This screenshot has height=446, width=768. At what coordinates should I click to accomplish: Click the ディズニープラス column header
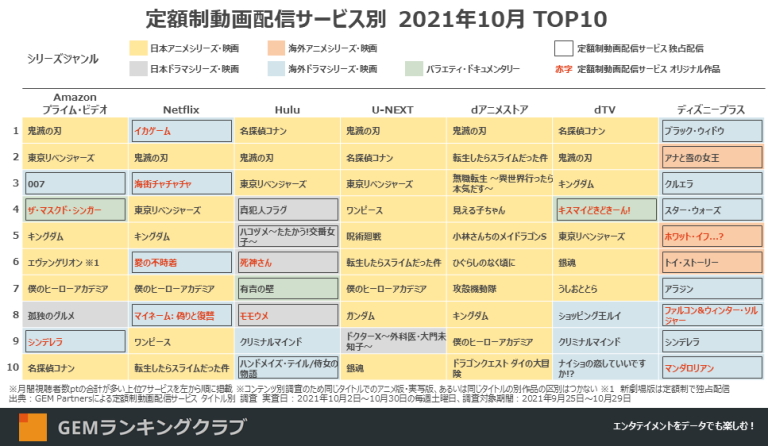point(712,108)
